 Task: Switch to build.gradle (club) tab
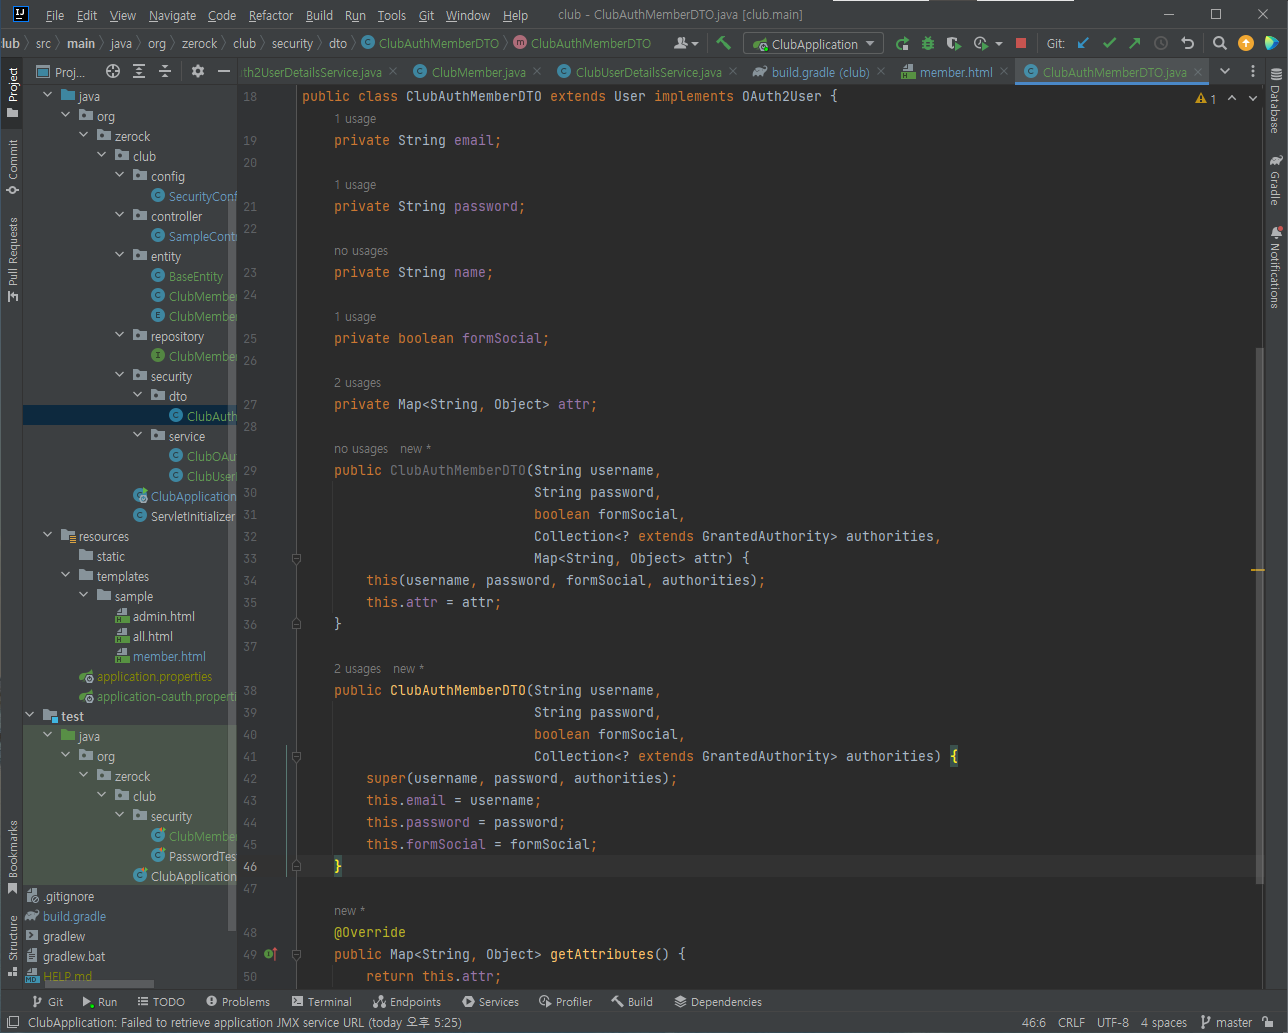(x=820, y=72)
